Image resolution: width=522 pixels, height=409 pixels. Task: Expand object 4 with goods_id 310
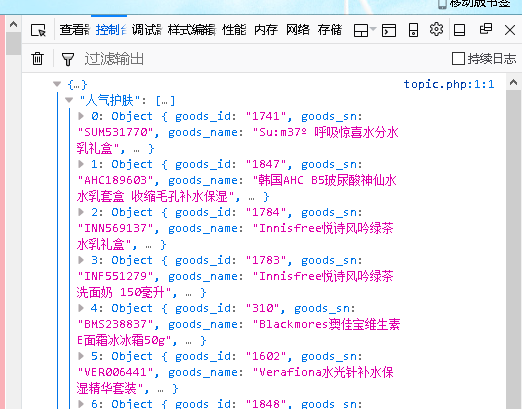81,308
